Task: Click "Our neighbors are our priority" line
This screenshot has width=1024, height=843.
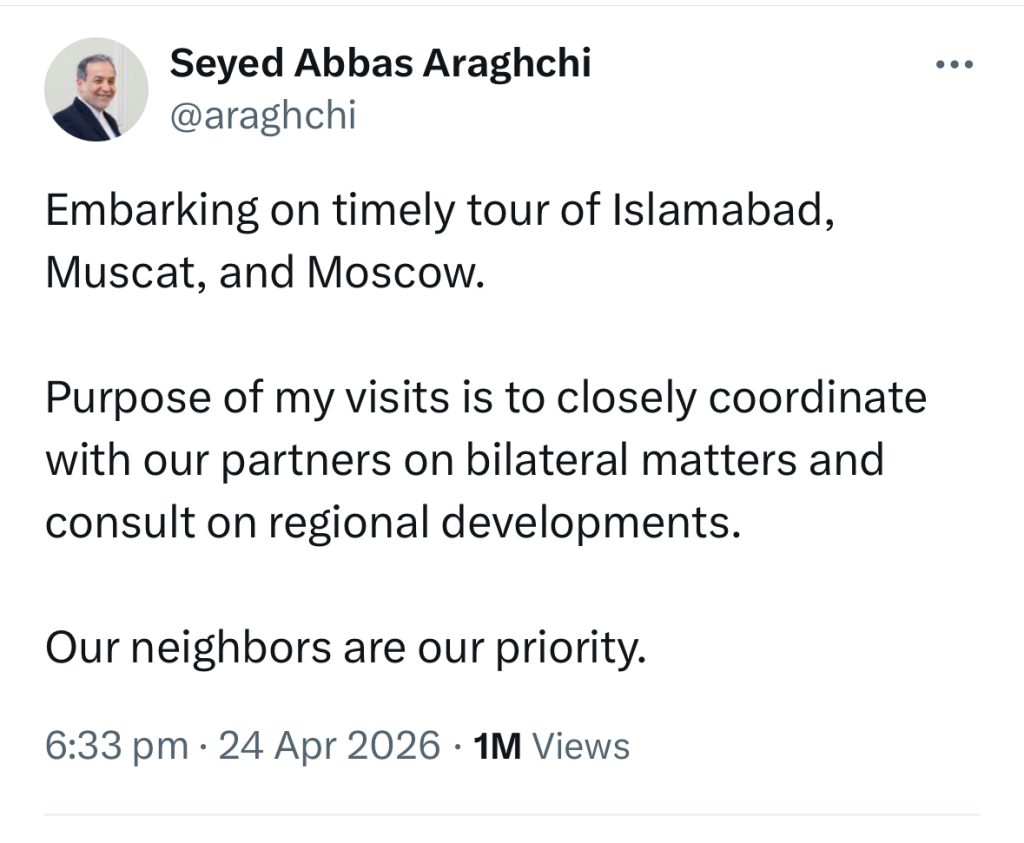Action: pos(346,650)
